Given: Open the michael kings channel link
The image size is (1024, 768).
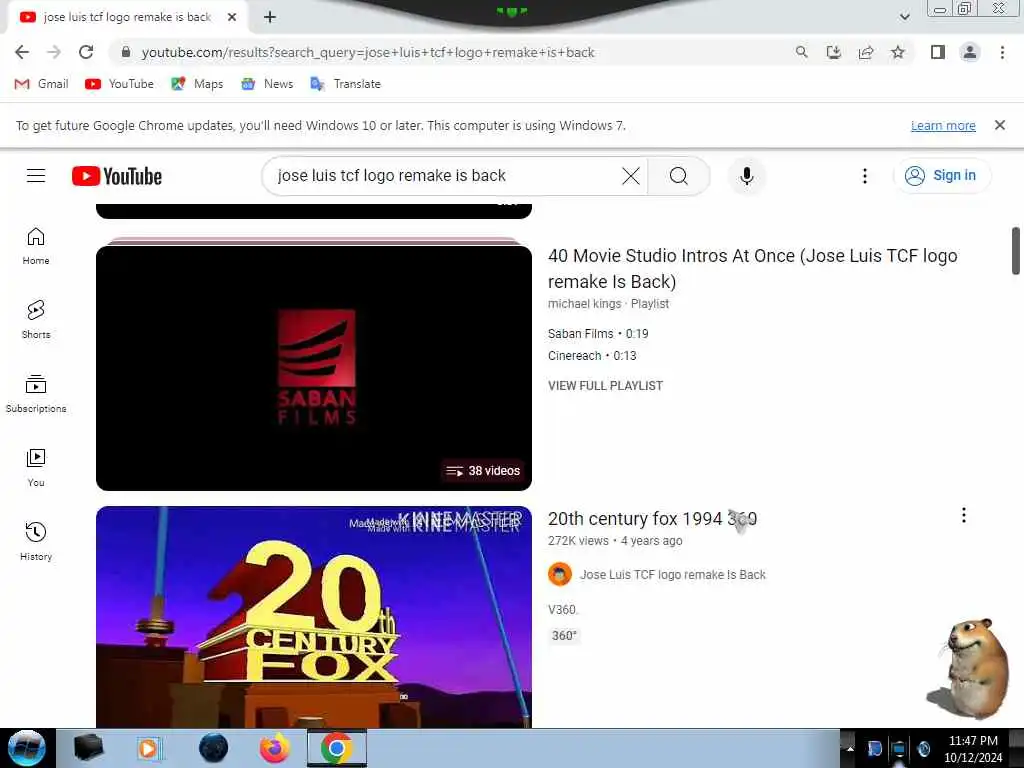Looking at the screenshot, I should 584,304.
